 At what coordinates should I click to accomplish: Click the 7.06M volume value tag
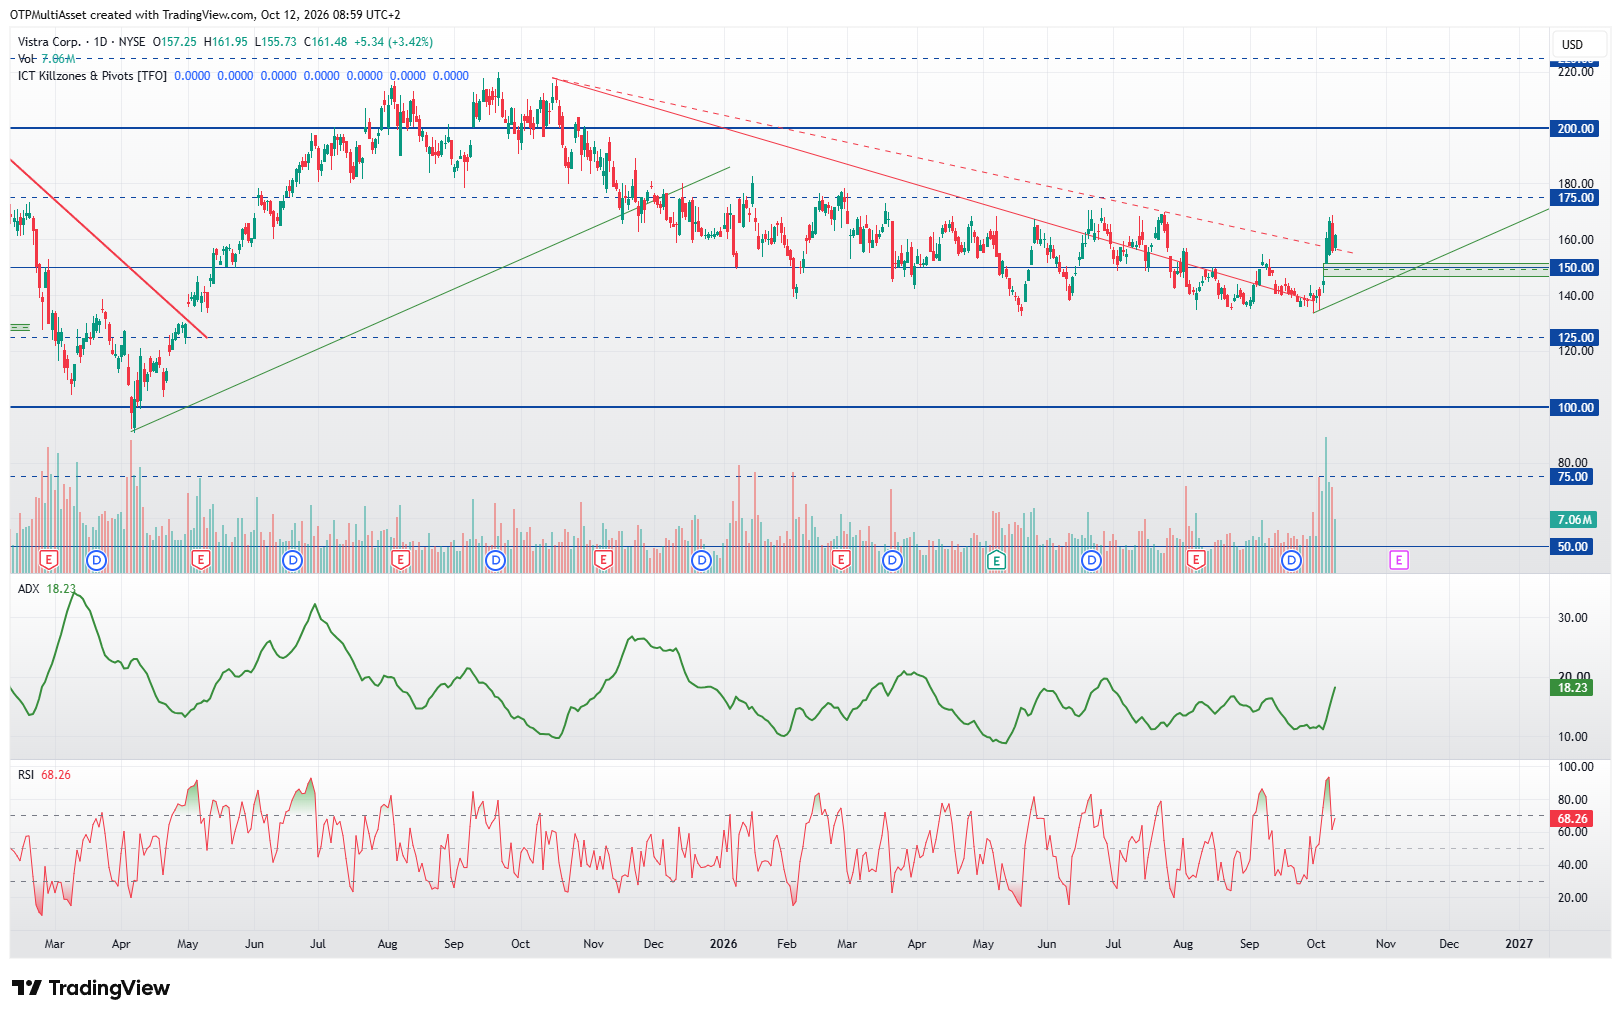(x=1574, y=520)
